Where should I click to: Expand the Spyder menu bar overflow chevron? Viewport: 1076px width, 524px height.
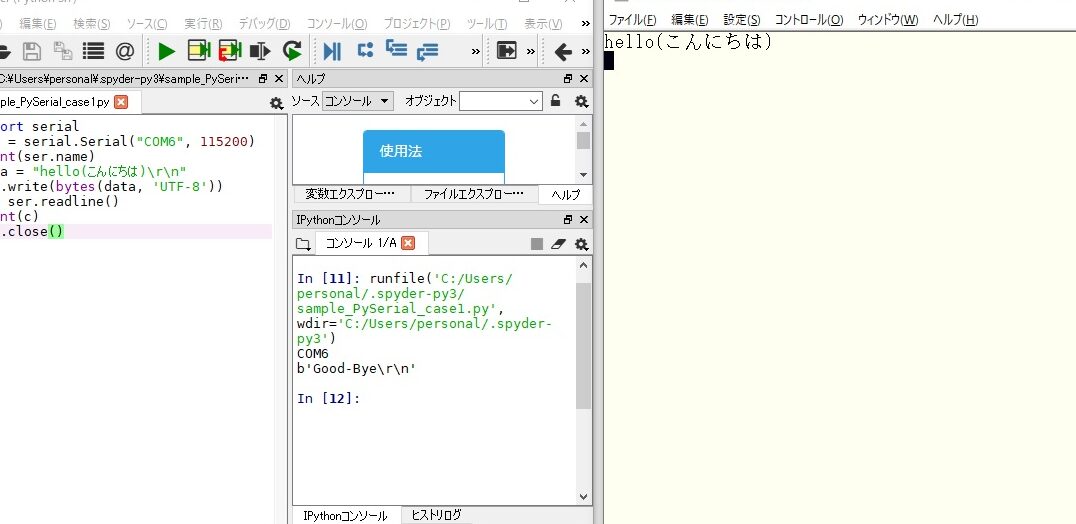click(585, 24)
